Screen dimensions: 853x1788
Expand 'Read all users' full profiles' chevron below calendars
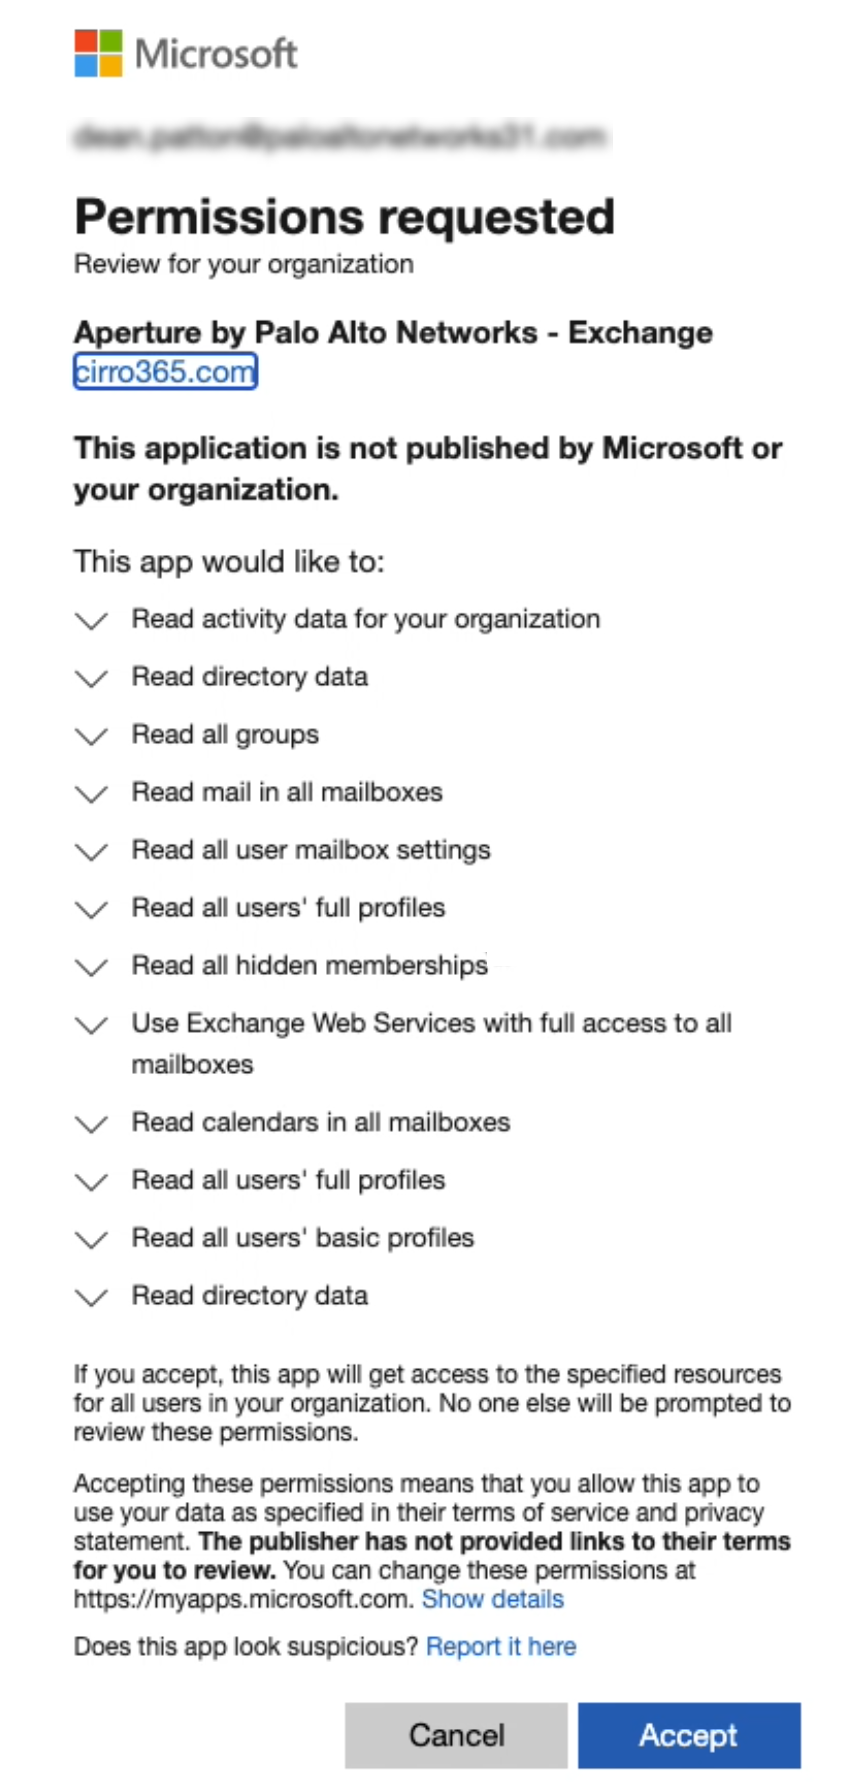pyautogui.click(x=91, y=1182)
